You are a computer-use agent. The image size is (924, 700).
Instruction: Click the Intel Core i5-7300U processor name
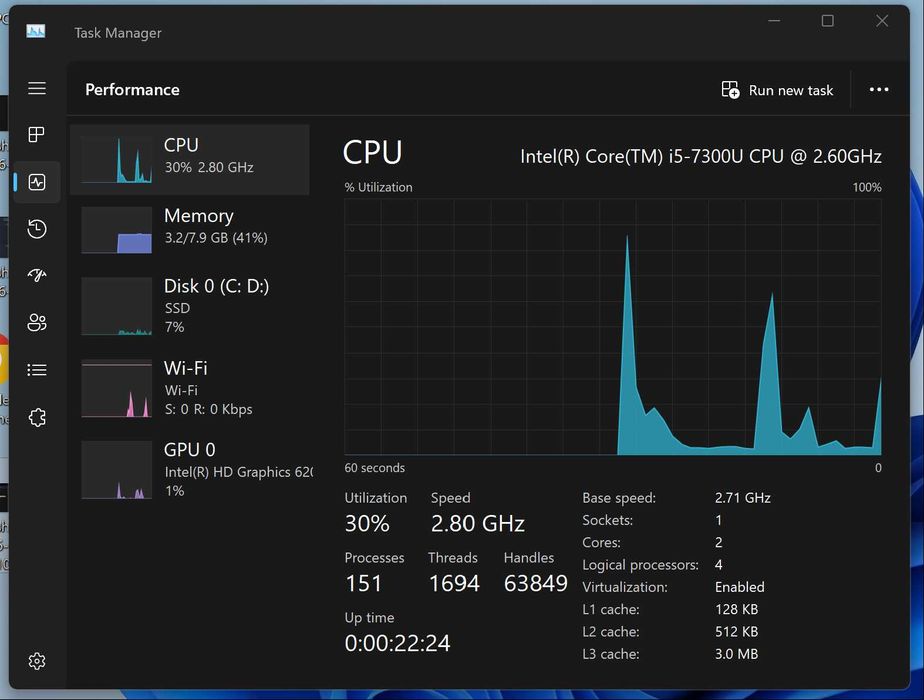[701, 156]
